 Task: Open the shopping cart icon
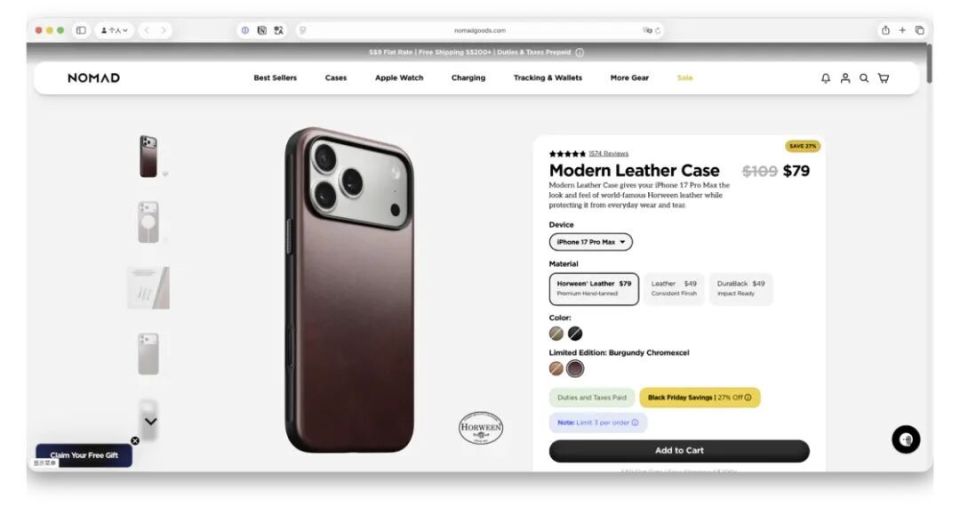pos(883,78)
